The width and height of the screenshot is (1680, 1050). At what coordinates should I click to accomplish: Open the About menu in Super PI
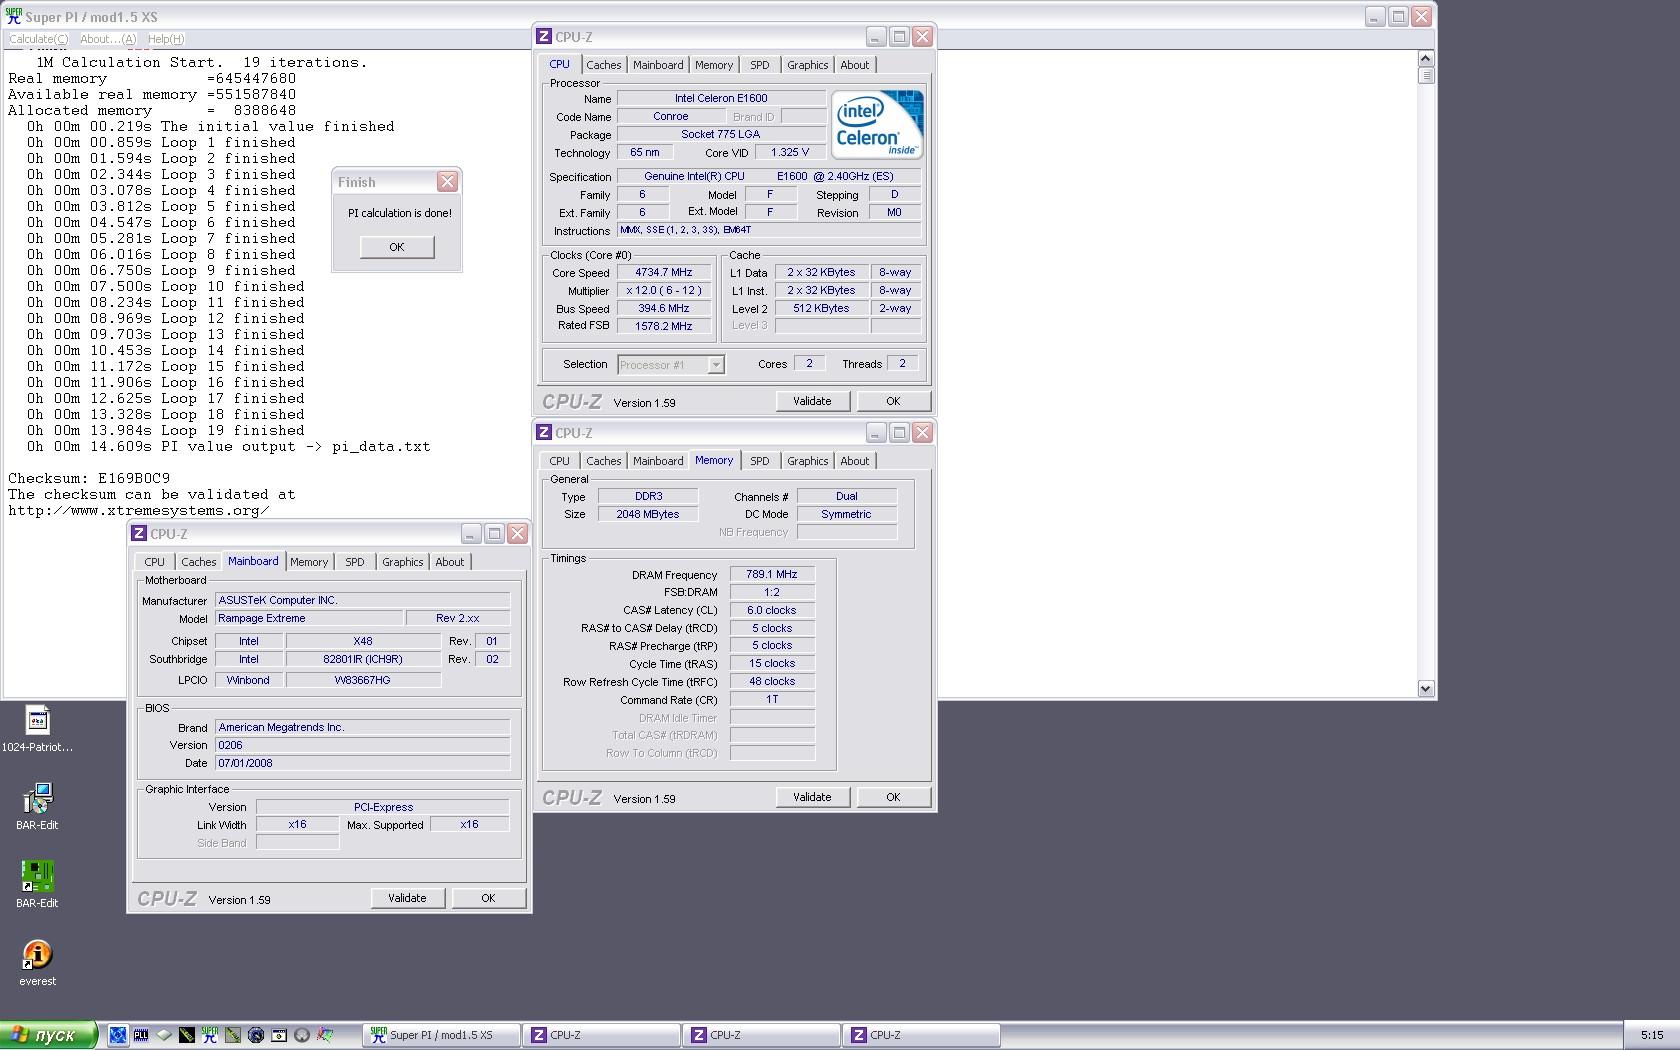(108, 39)
